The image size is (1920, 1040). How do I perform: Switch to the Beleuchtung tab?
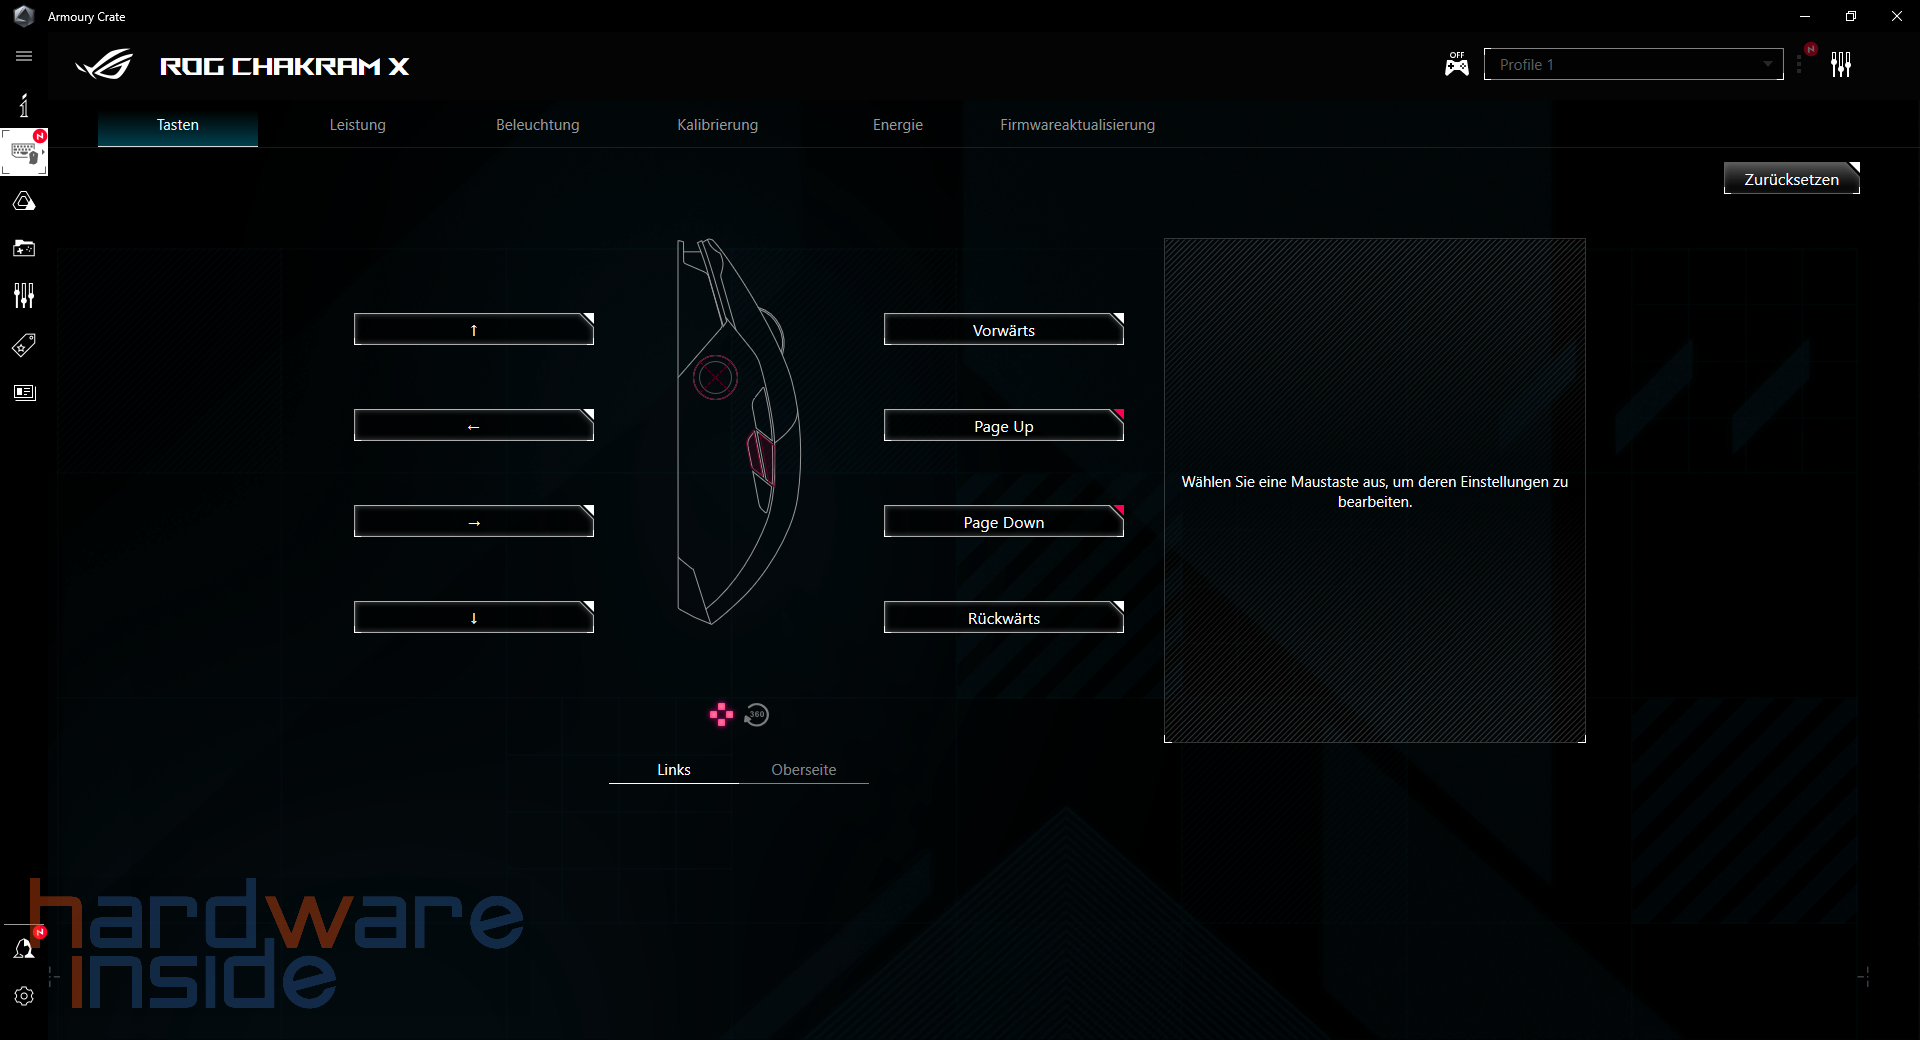click(537, 124)
